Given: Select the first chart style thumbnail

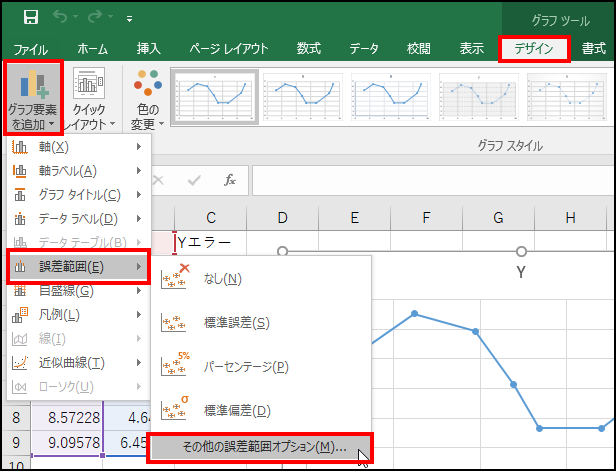Looking at the screenshot, I should 214,97.
